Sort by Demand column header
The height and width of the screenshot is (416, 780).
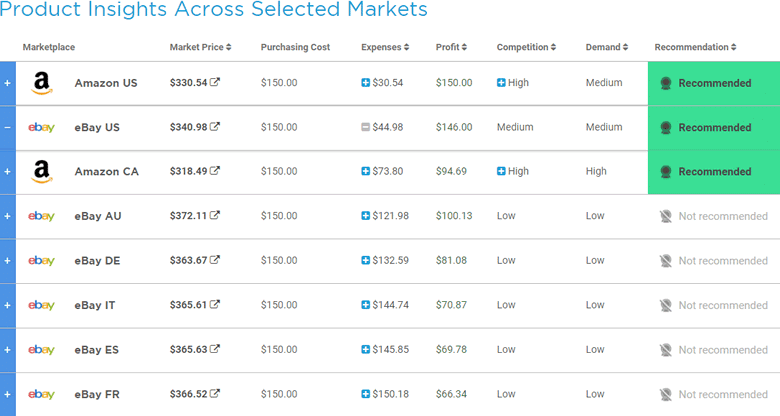tap(607, 47)
